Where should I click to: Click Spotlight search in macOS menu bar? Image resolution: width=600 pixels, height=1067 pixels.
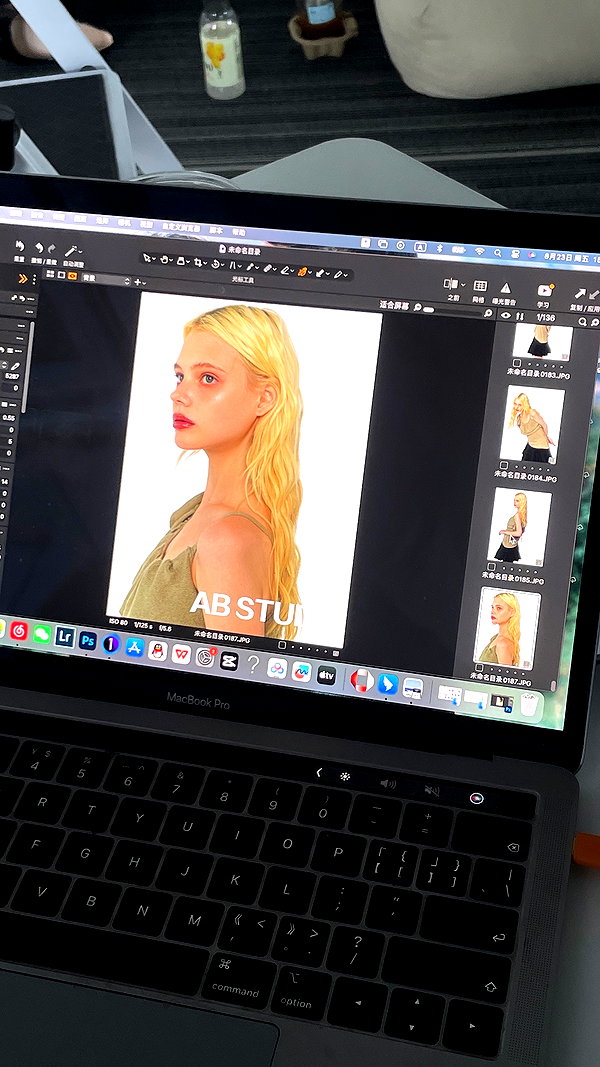pos(497,252)
